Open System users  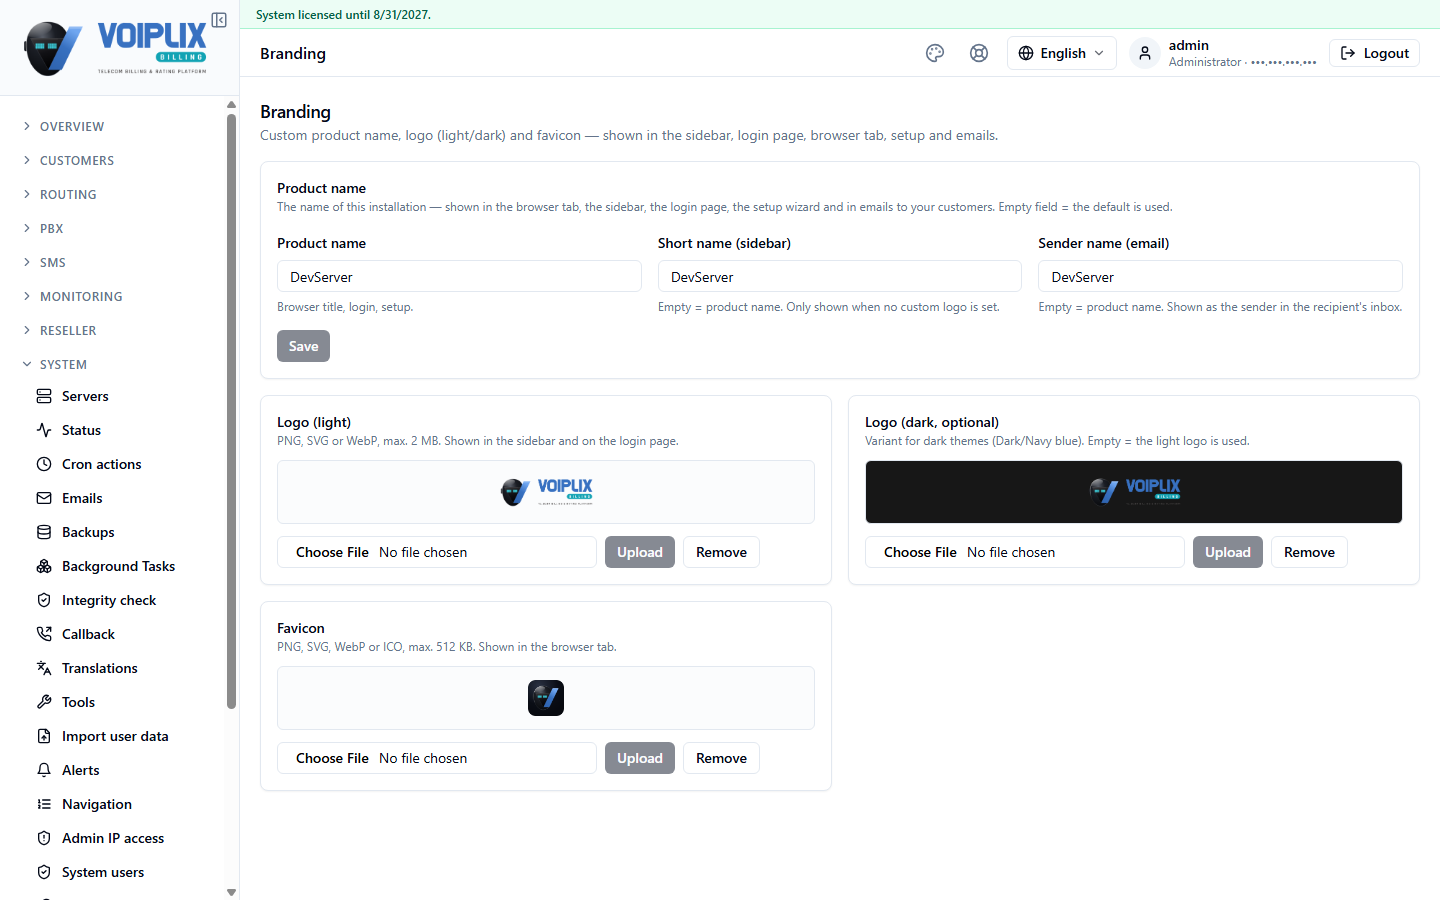[x=103, y=872]
